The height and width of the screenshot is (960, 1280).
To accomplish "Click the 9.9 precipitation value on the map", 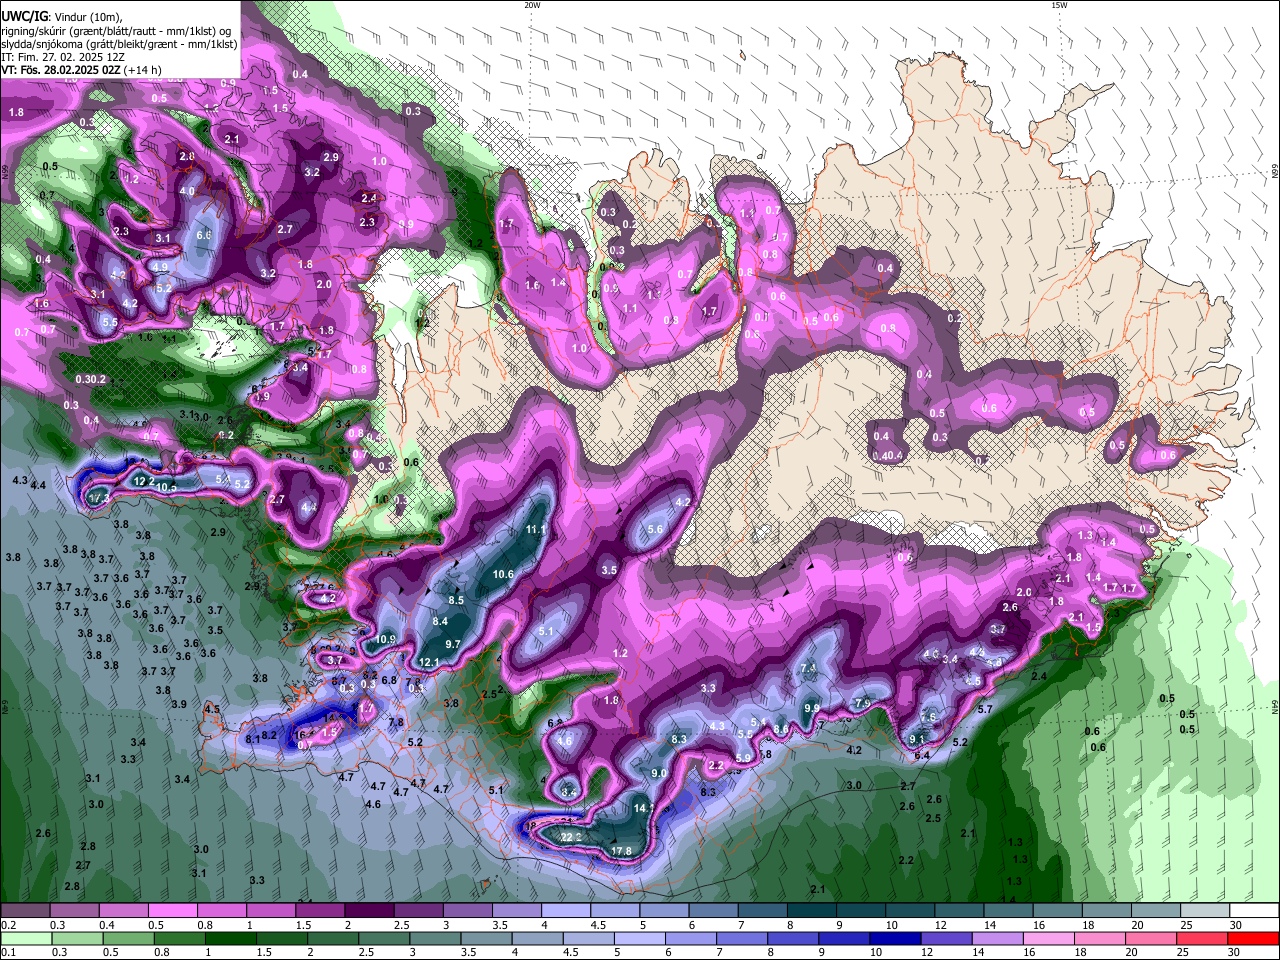I will 812,708.
